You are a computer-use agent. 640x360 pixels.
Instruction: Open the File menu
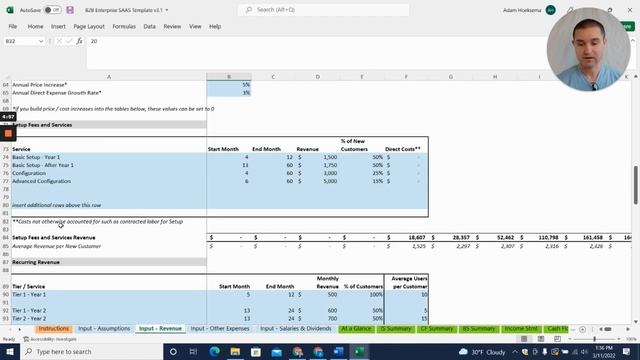tap(13, 27)
